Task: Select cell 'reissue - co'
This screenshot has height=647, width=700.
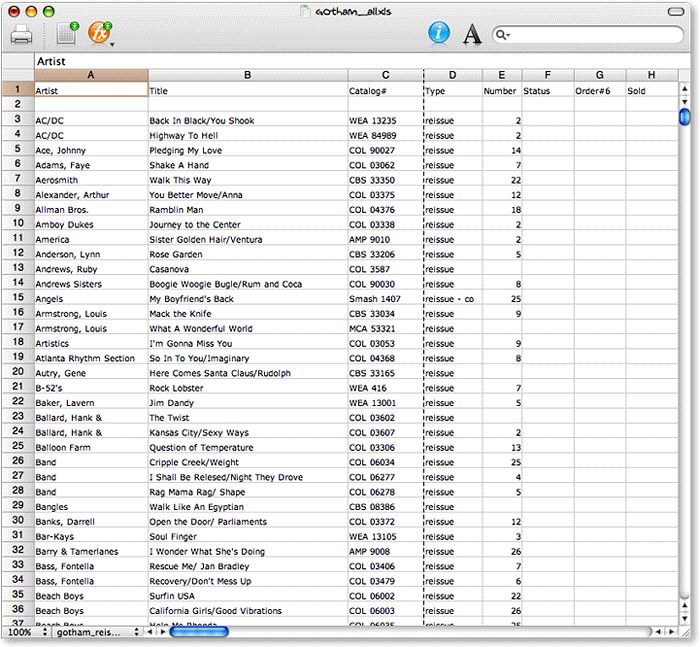Action: [x=453, y=299]
